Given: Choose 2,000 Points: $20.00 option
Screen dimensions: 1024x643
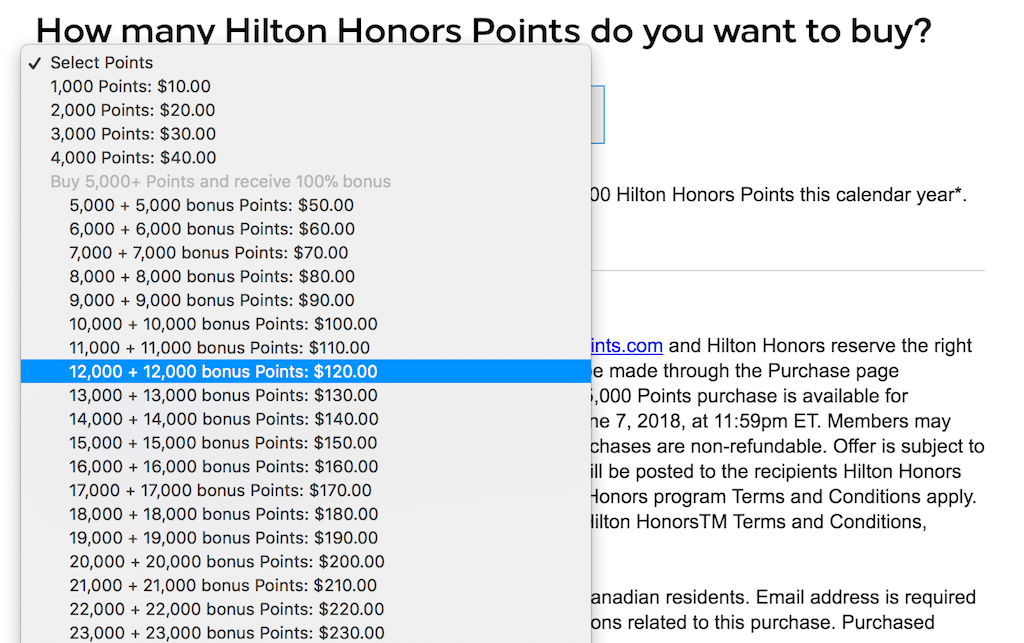Looking at the screenshot, I should point(133,110).
